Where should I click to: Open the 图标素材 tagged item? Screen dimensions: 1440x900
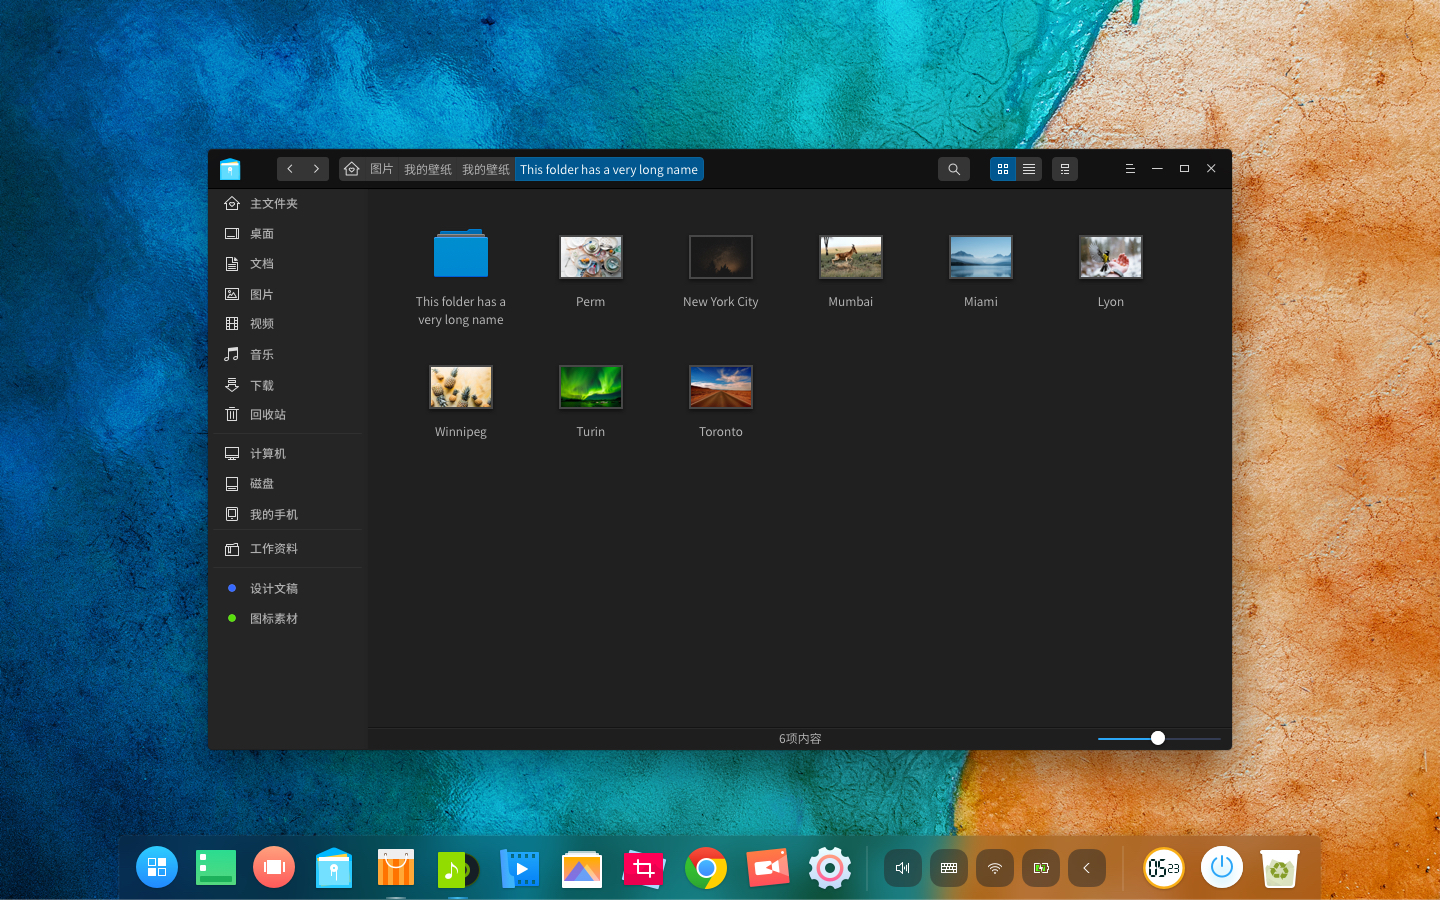click(273, 618)
